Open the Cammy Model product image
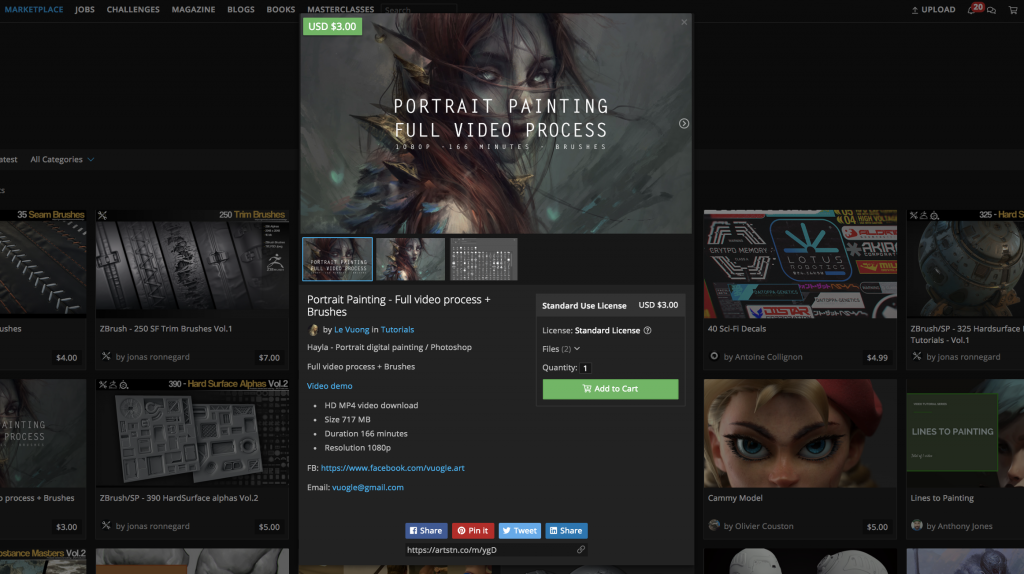Viewport: 1024px width, 574px height. pyautogui.click(x=800, y=433)
